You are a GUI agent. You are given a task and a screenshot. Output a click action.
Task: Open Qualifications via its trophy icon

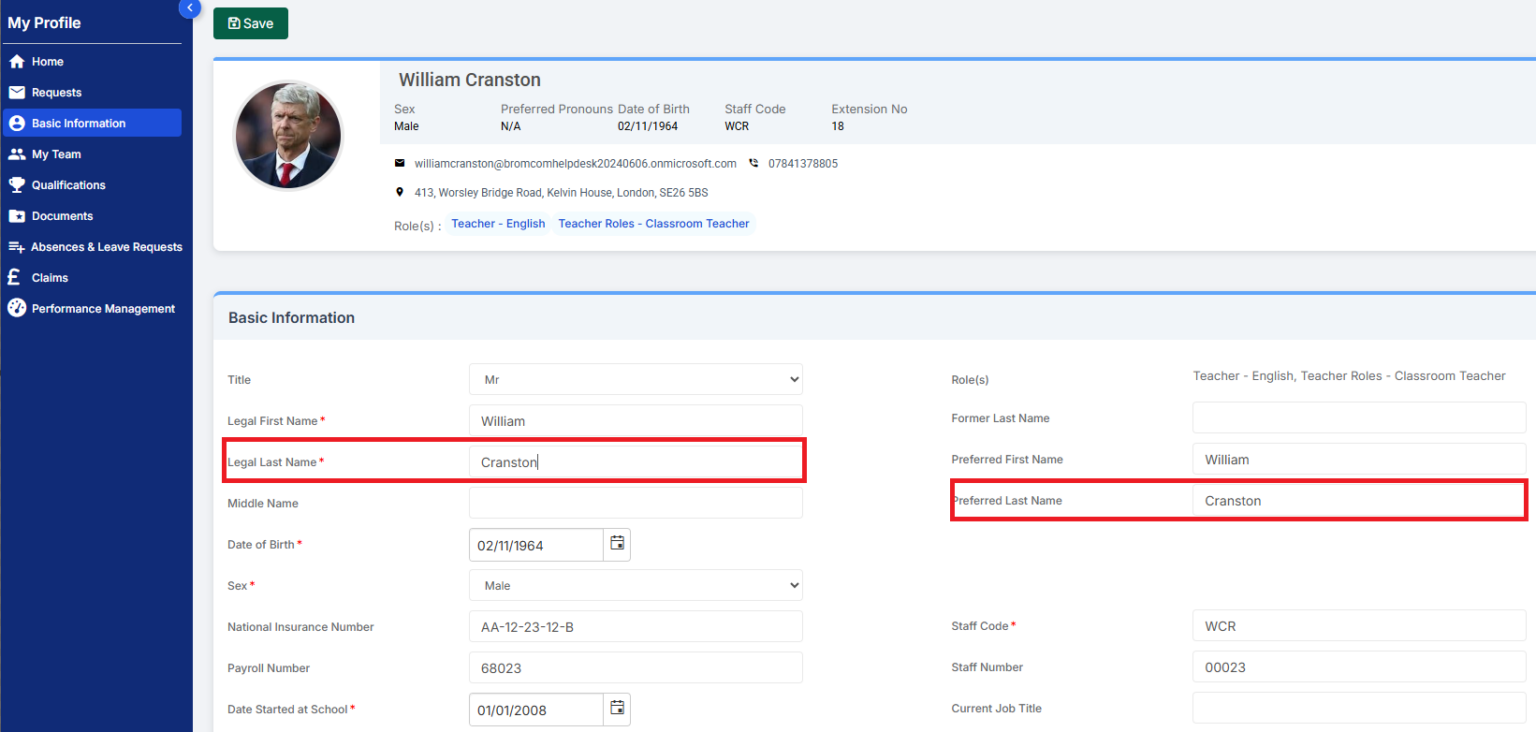click(18, 185)
